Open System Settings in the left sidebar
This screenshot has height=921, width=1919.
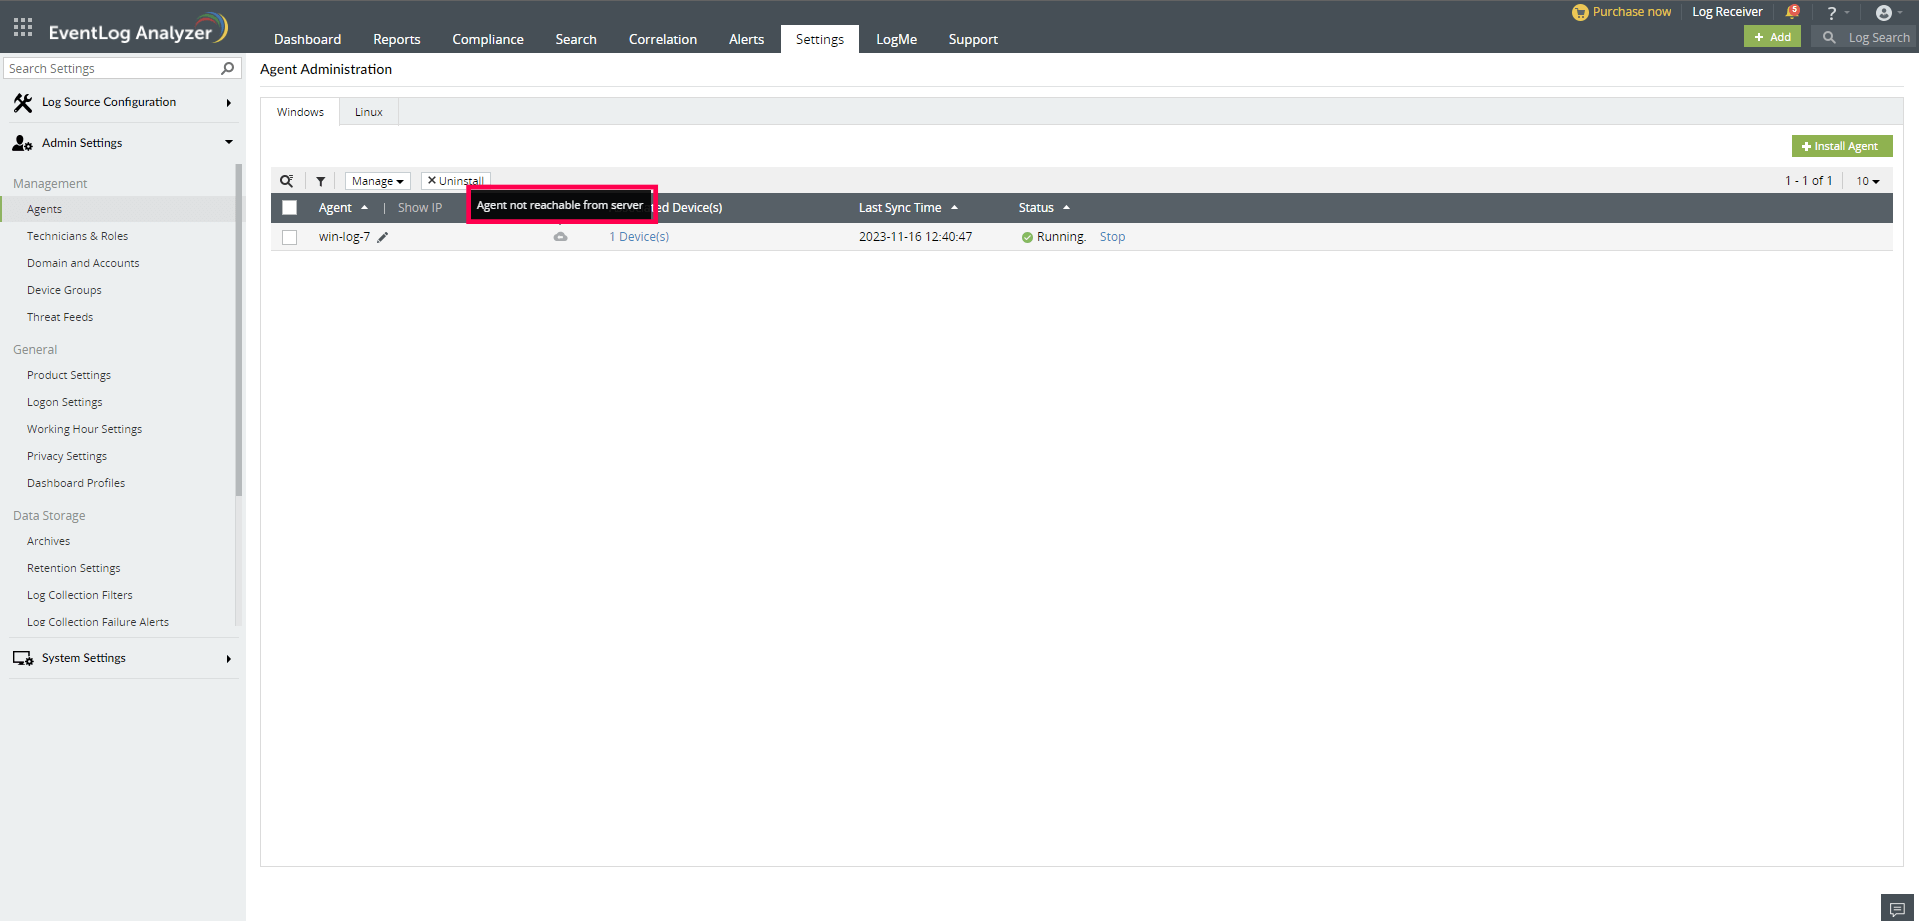pos(83,657)
